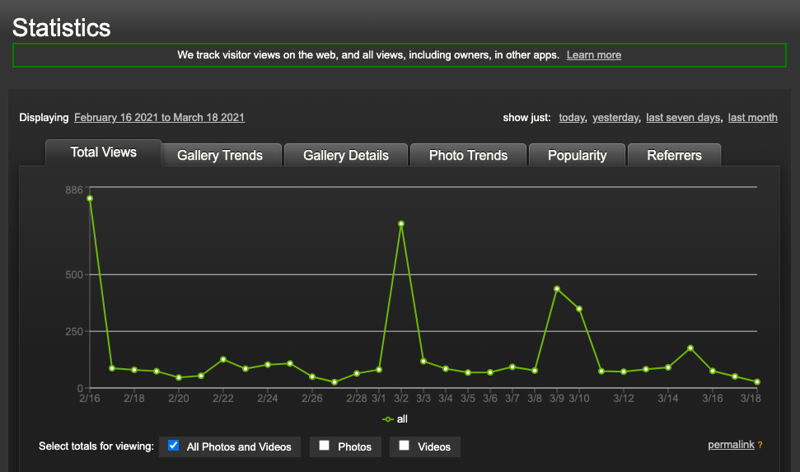
Task: Click the green 'all' legend marker
Action: click(x=388, y=419)
